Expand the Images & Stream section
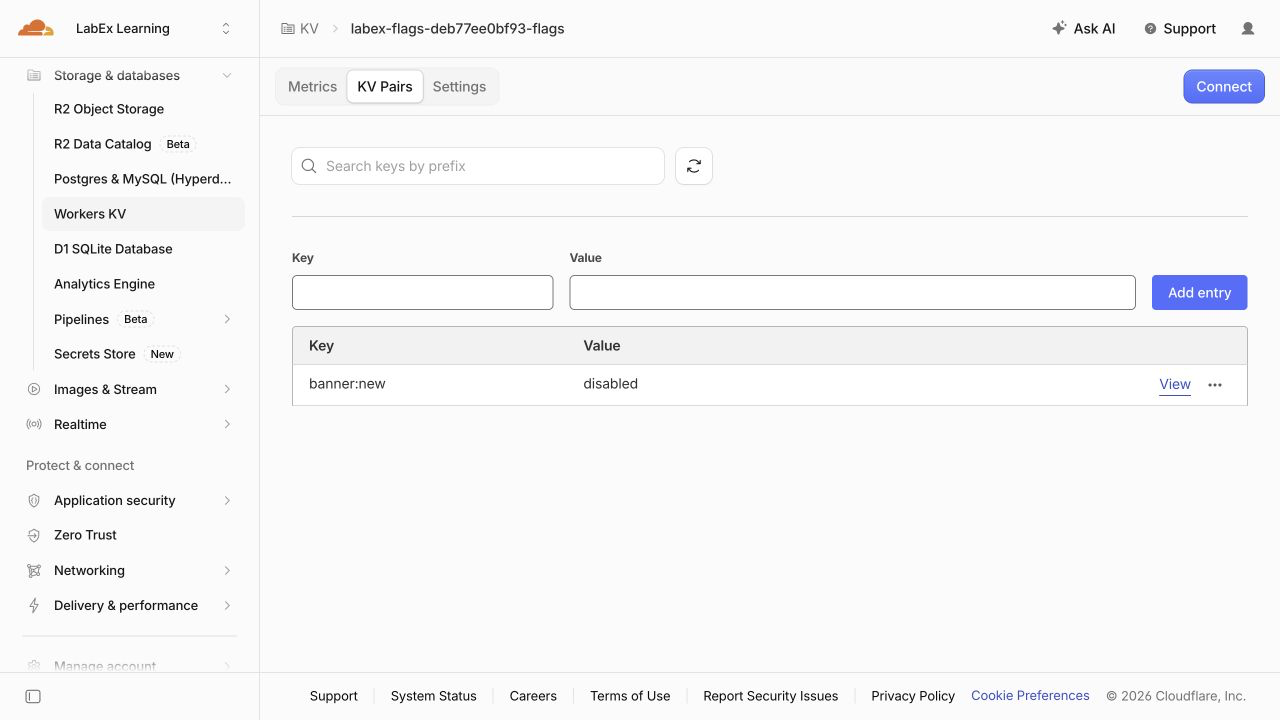This screenshot has height=720, width=1280. pos(227,389)
